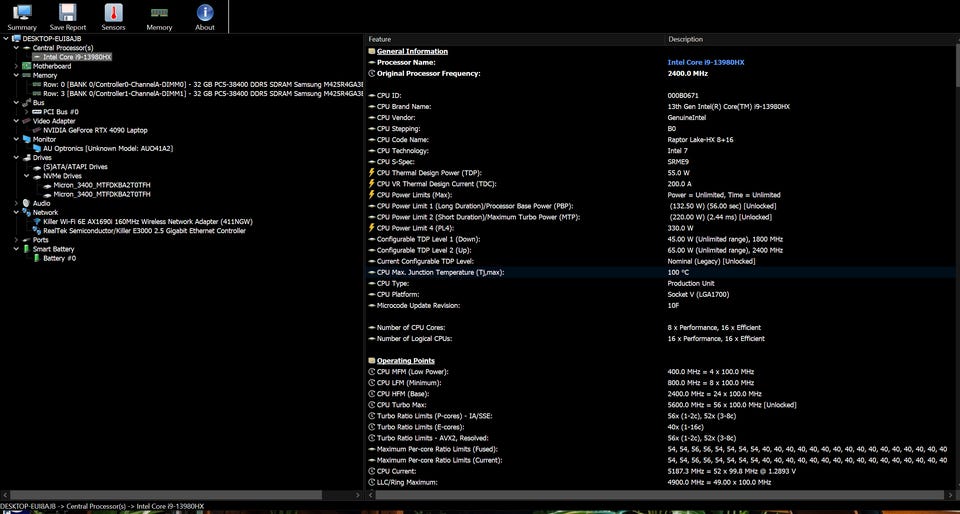Screen dimensions: 960x514
Task: Collapse the Drives branch
Action: [x=16, y=157]
